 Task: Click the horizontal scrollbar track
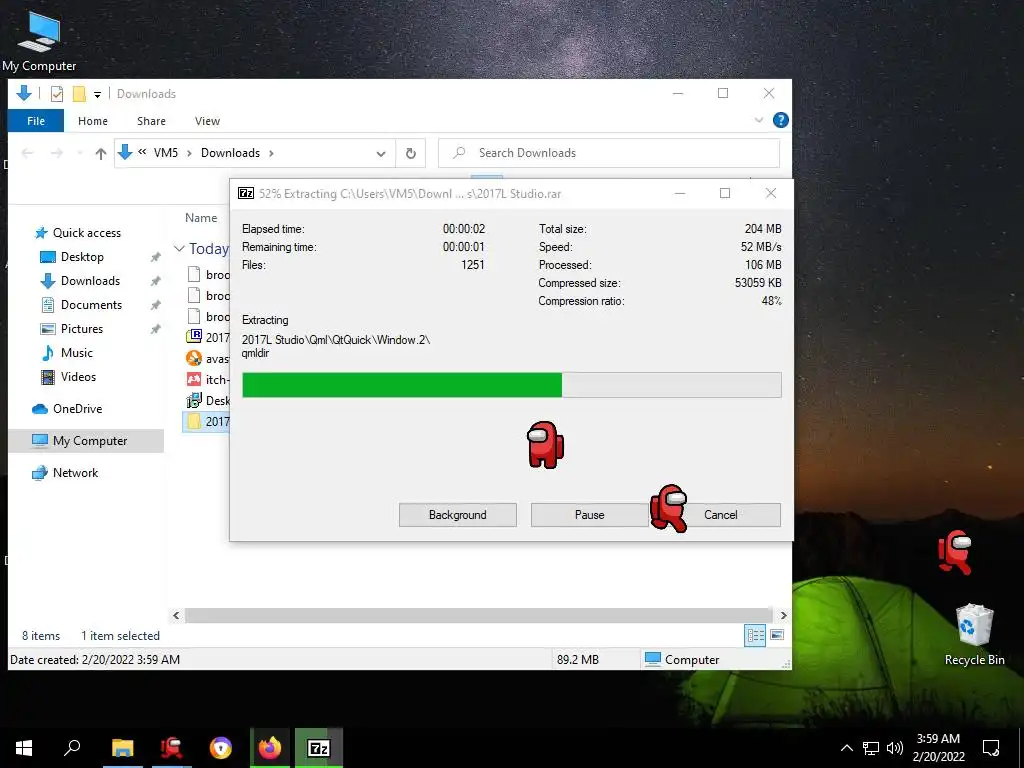tap(479, 615)
